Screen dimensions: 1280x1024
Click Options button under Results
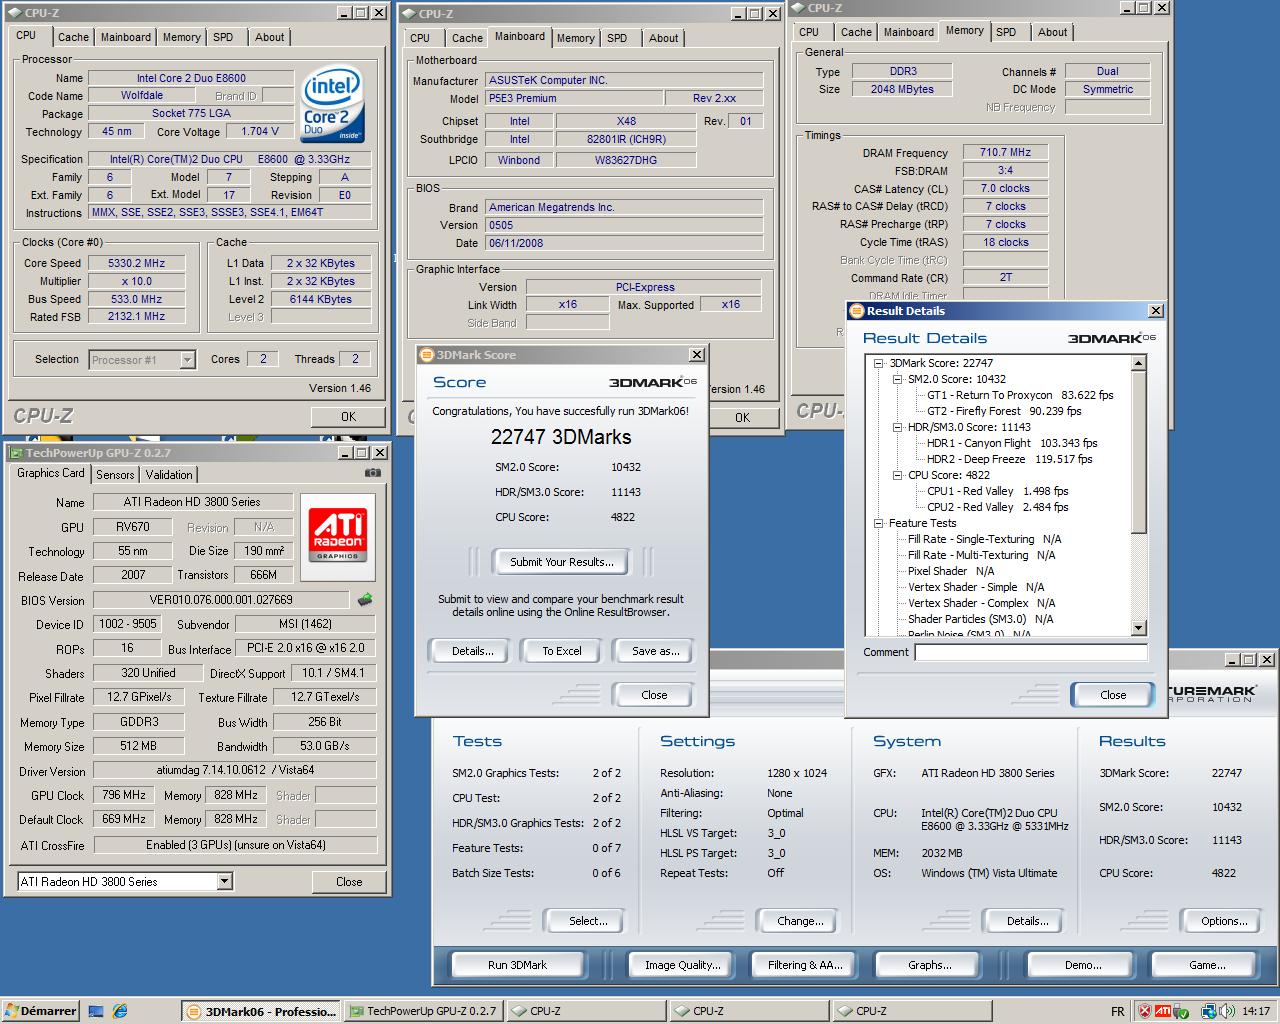(1224, 921)
